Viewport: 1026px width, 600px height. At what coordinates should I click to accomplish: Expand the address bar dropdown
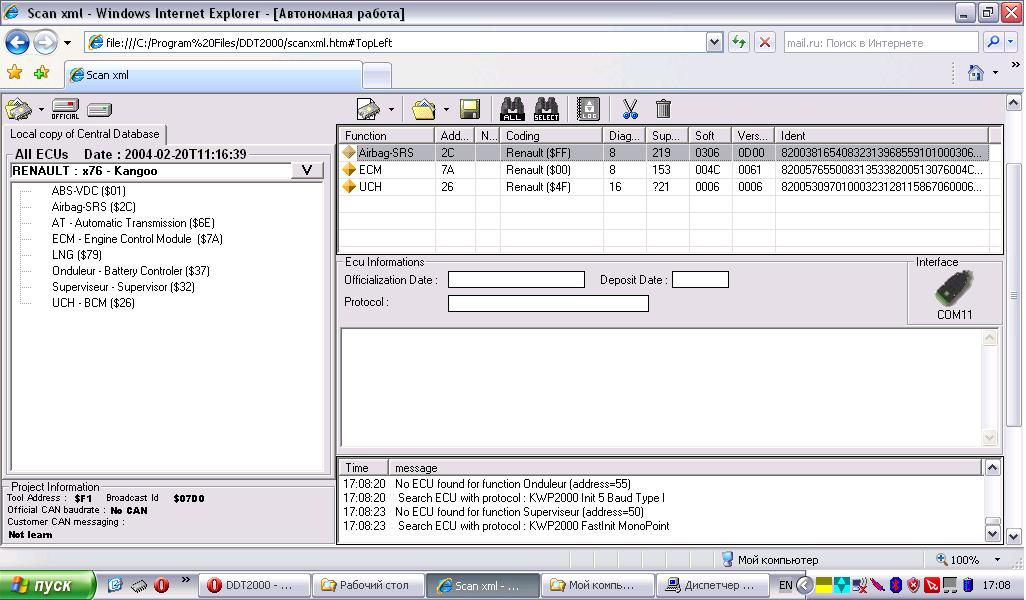tap(714, 43)
